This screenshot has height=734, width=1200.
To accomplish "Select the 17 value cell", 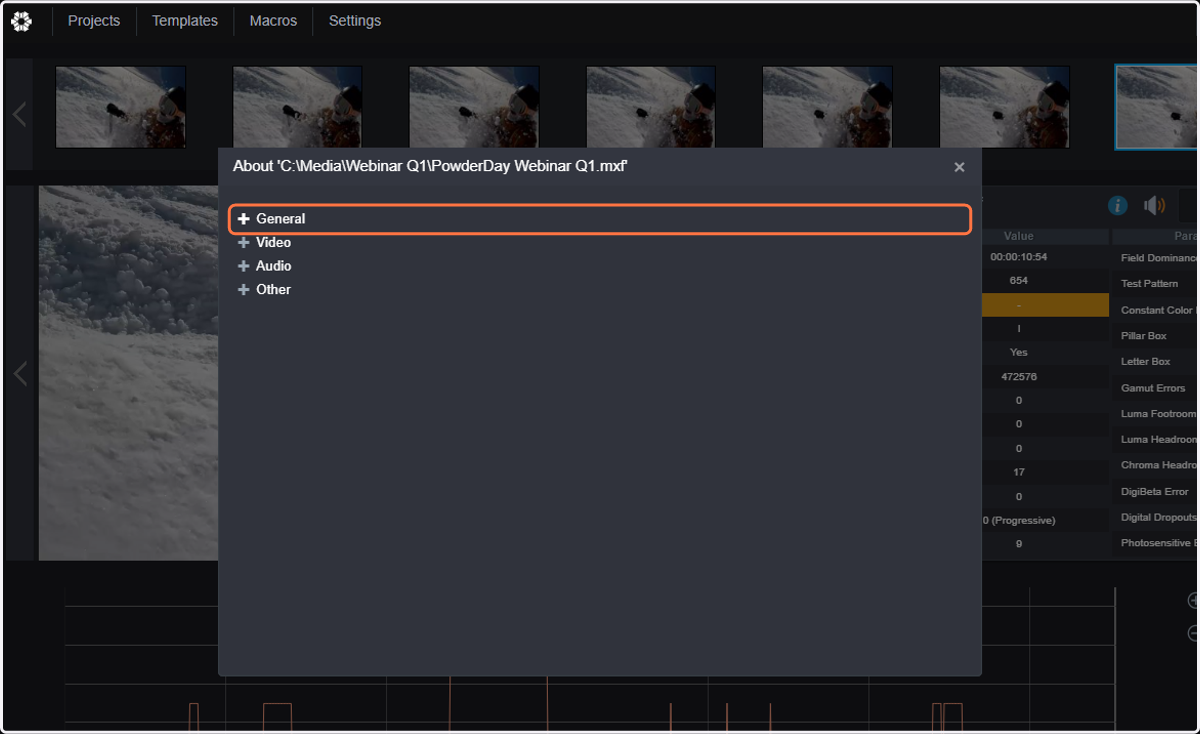I will (x=1019, y=473).
